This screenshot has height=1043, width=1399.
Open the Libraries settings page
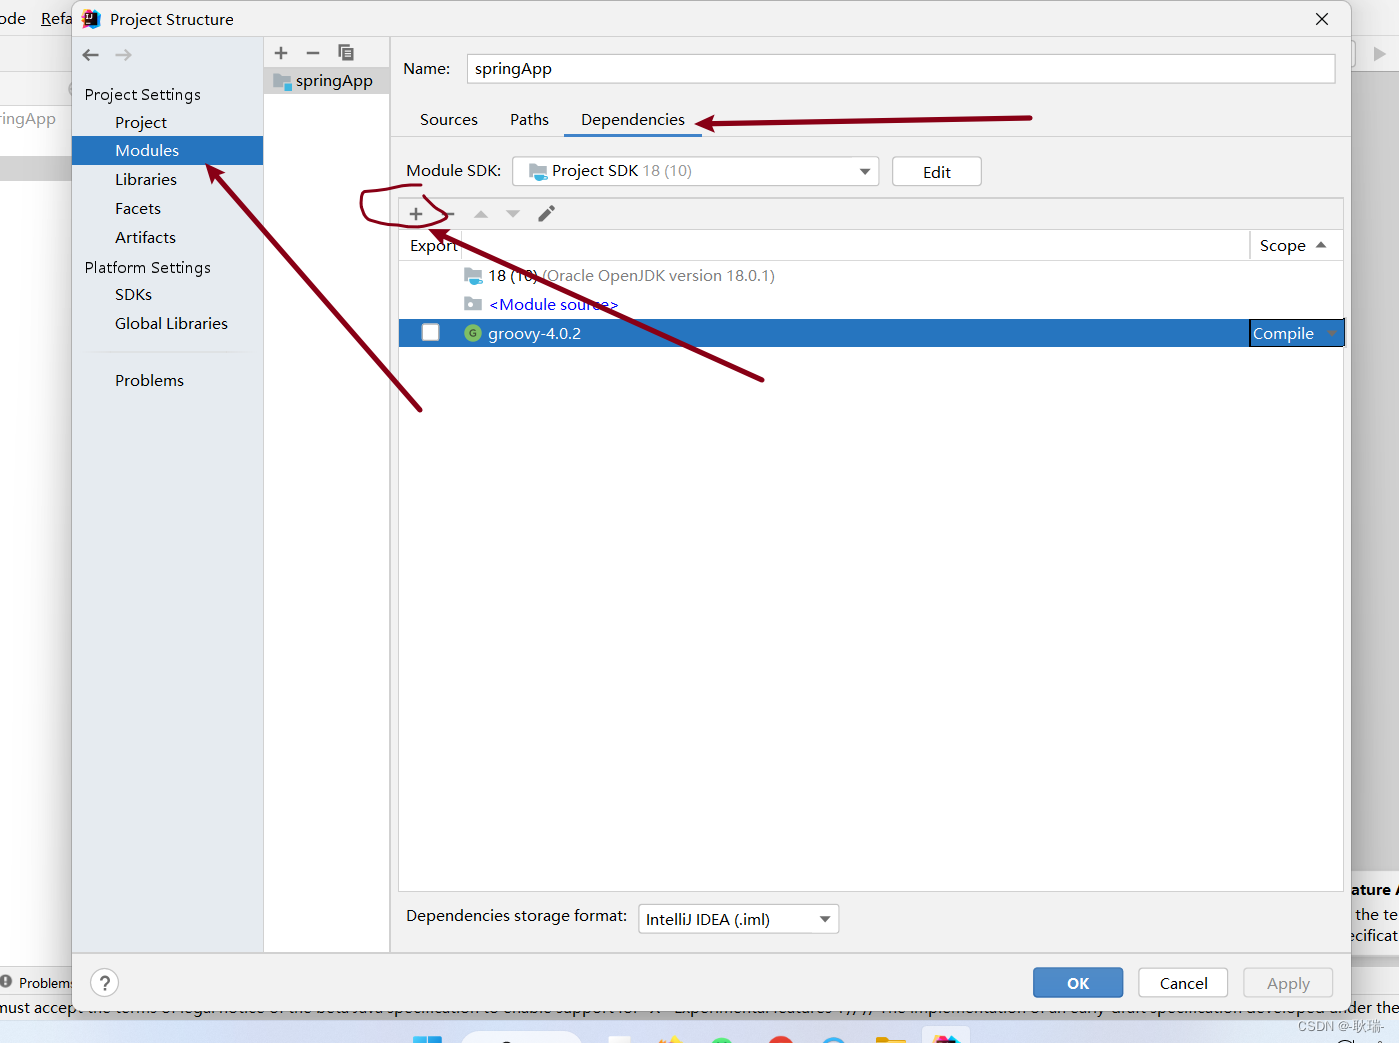(146, 180)
